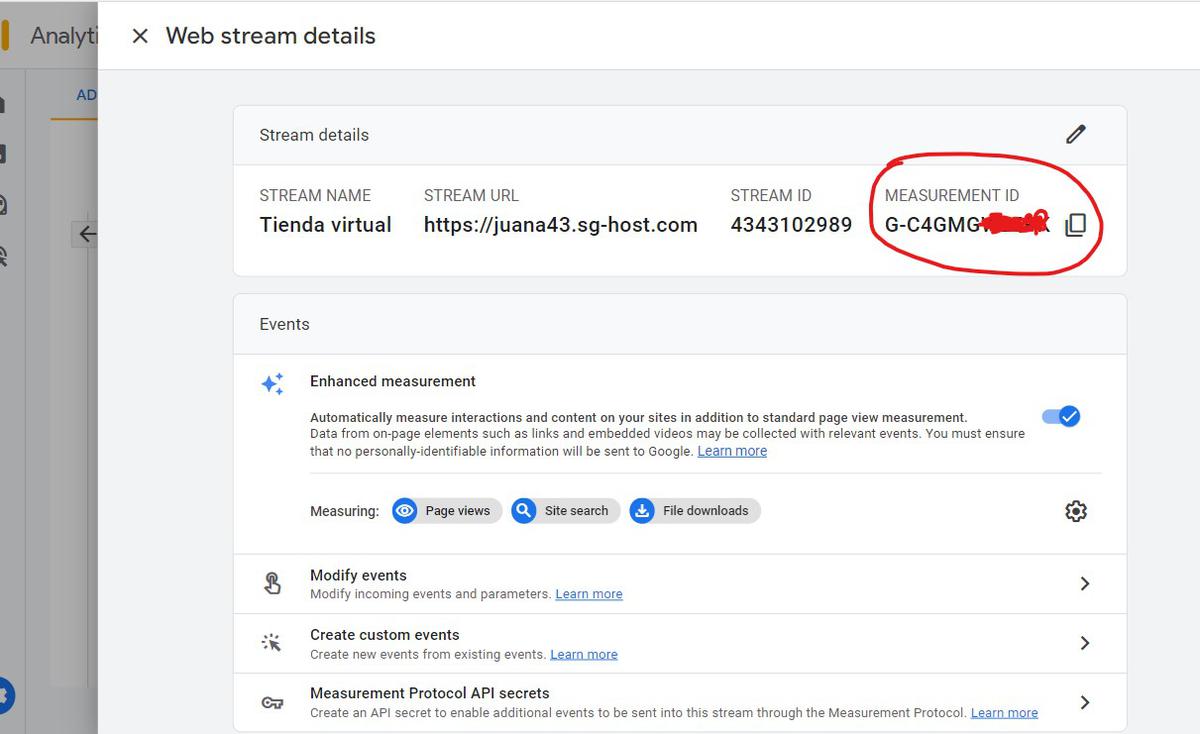Screen dimensions: 1200x734
Task: Open Admin gear in bottom-left sidebar
Action: click(6, 693)
